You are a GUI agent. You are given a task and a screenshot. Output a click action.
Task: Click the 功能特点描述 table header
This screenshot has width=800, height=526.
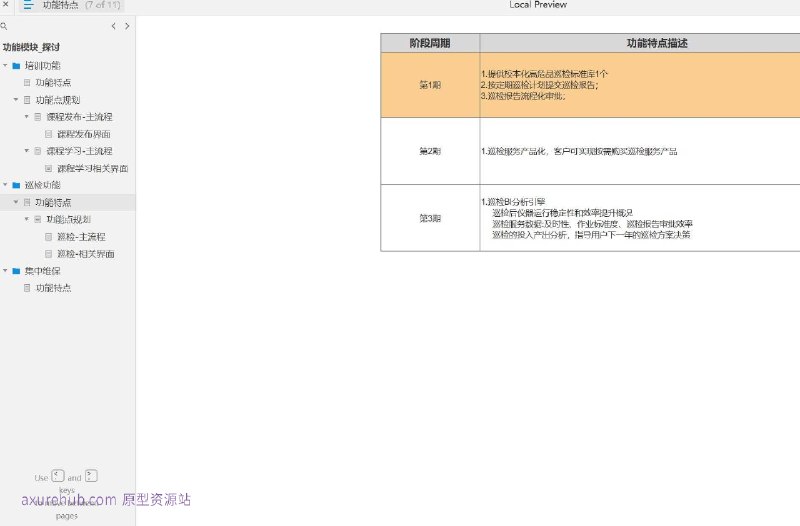click(657, 43)
